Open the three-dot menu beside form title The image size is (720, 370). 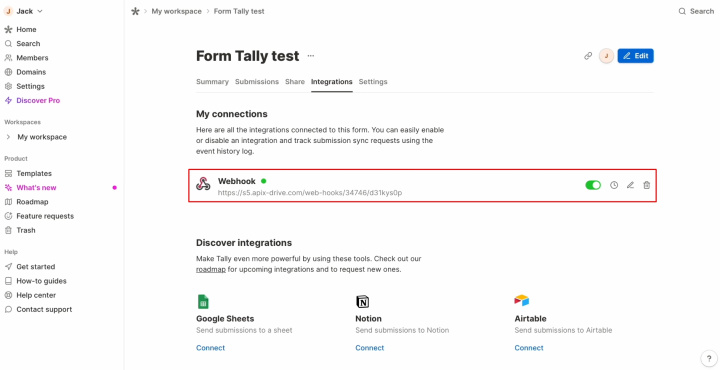click(311, 56)
